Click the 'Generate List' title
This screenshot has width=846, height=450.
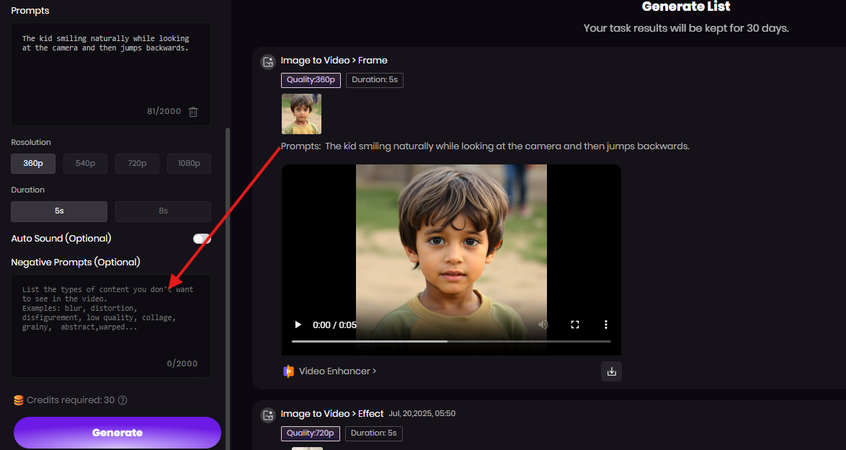pyautogui.click(x=686, y=6)
